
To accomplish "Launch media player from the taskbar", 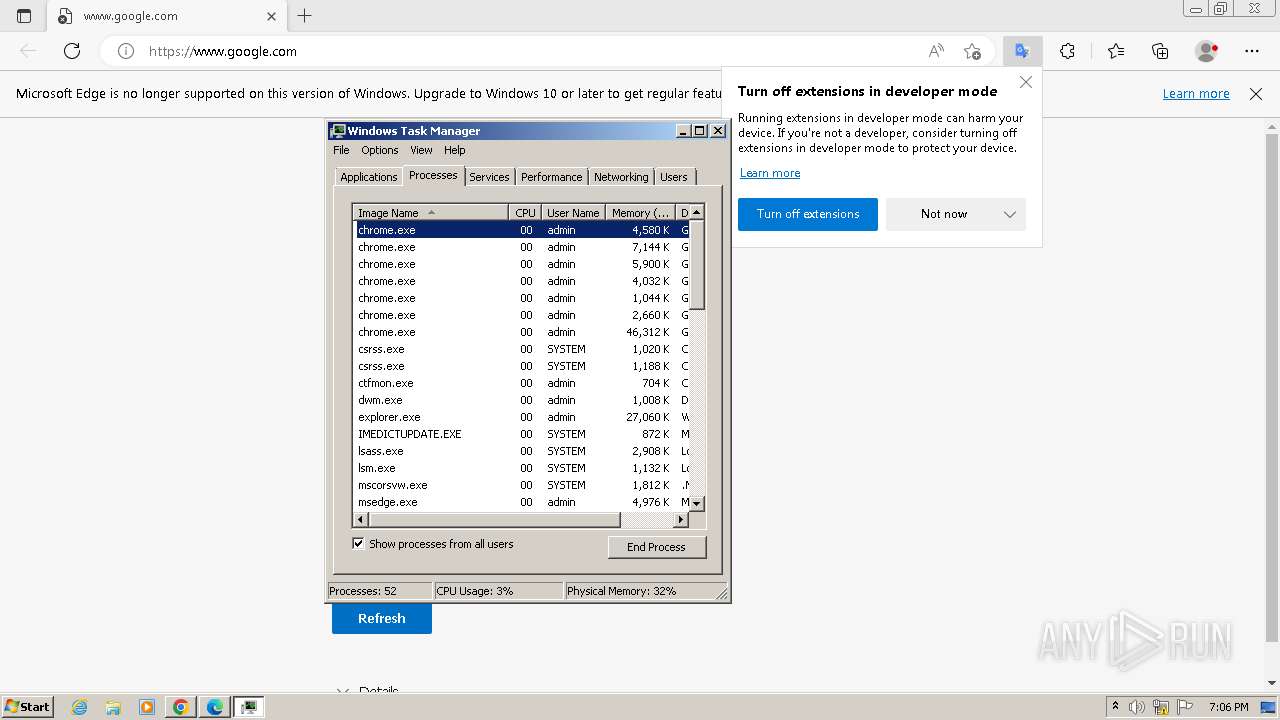I will 147,707.
